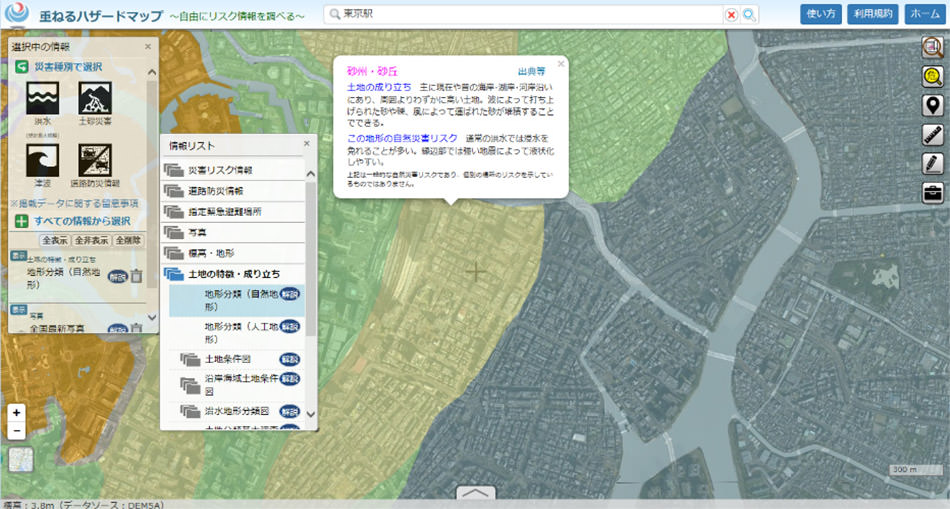Toggle 表示 for 地形分類 layer
The height and width of the screenshot is (509, 950).
click(17, 255)
